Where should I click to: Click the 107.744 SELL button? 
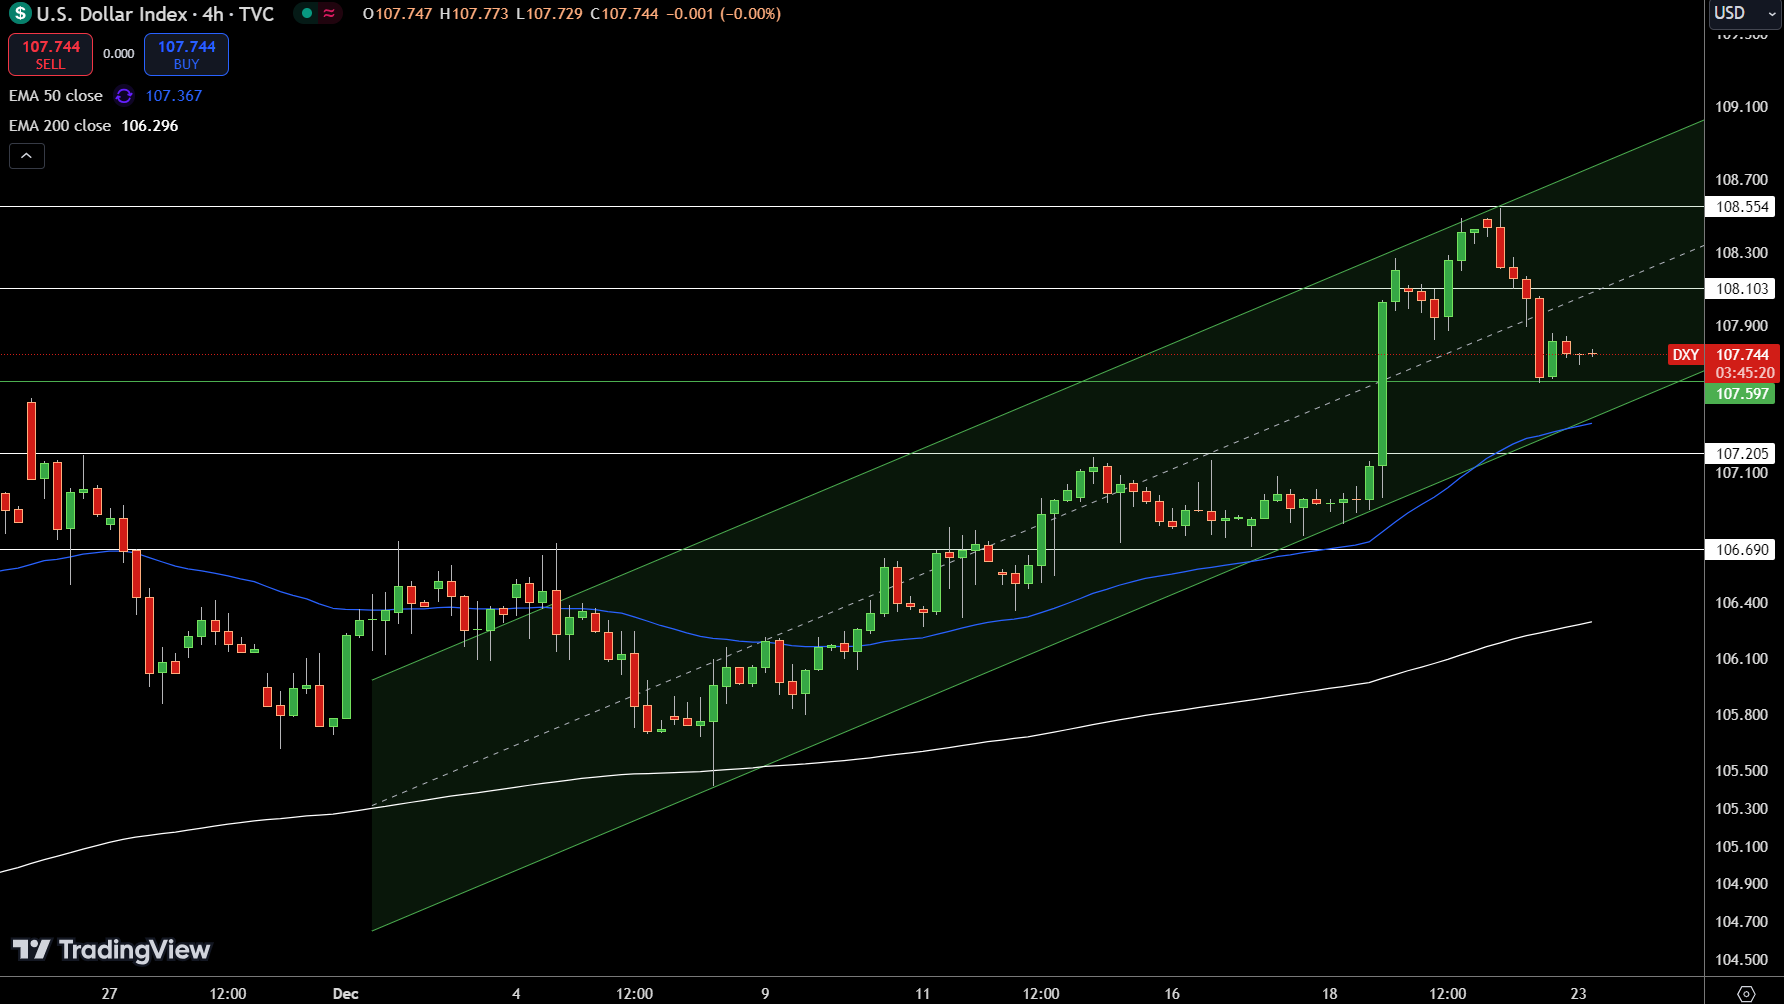[x=50, y=54]
